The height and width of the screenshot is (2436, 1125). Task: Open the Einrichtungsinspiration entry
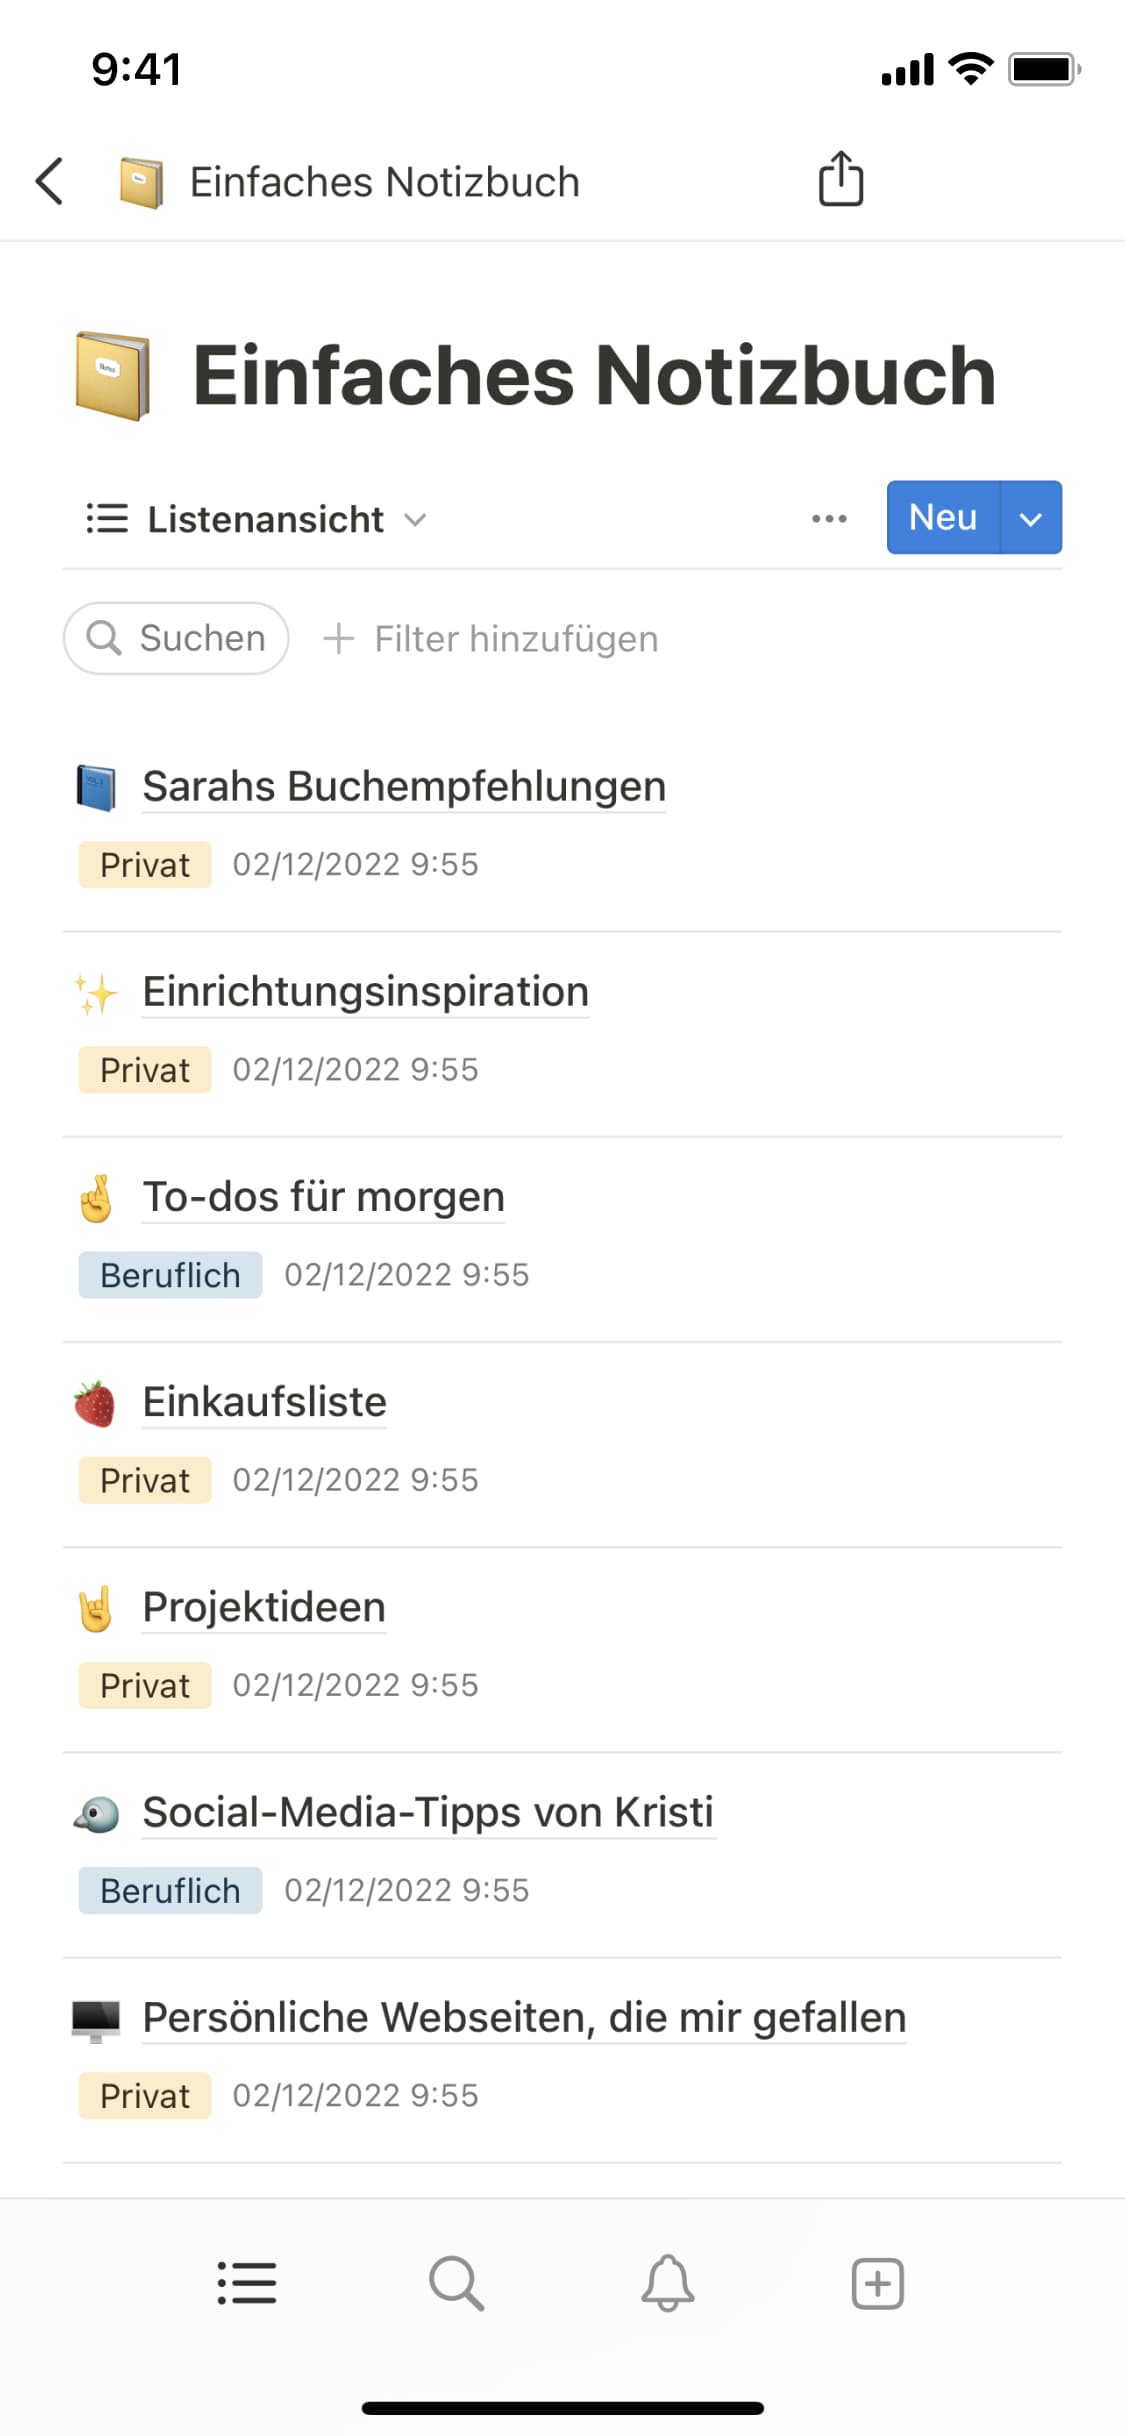click(x=366, y=992)
